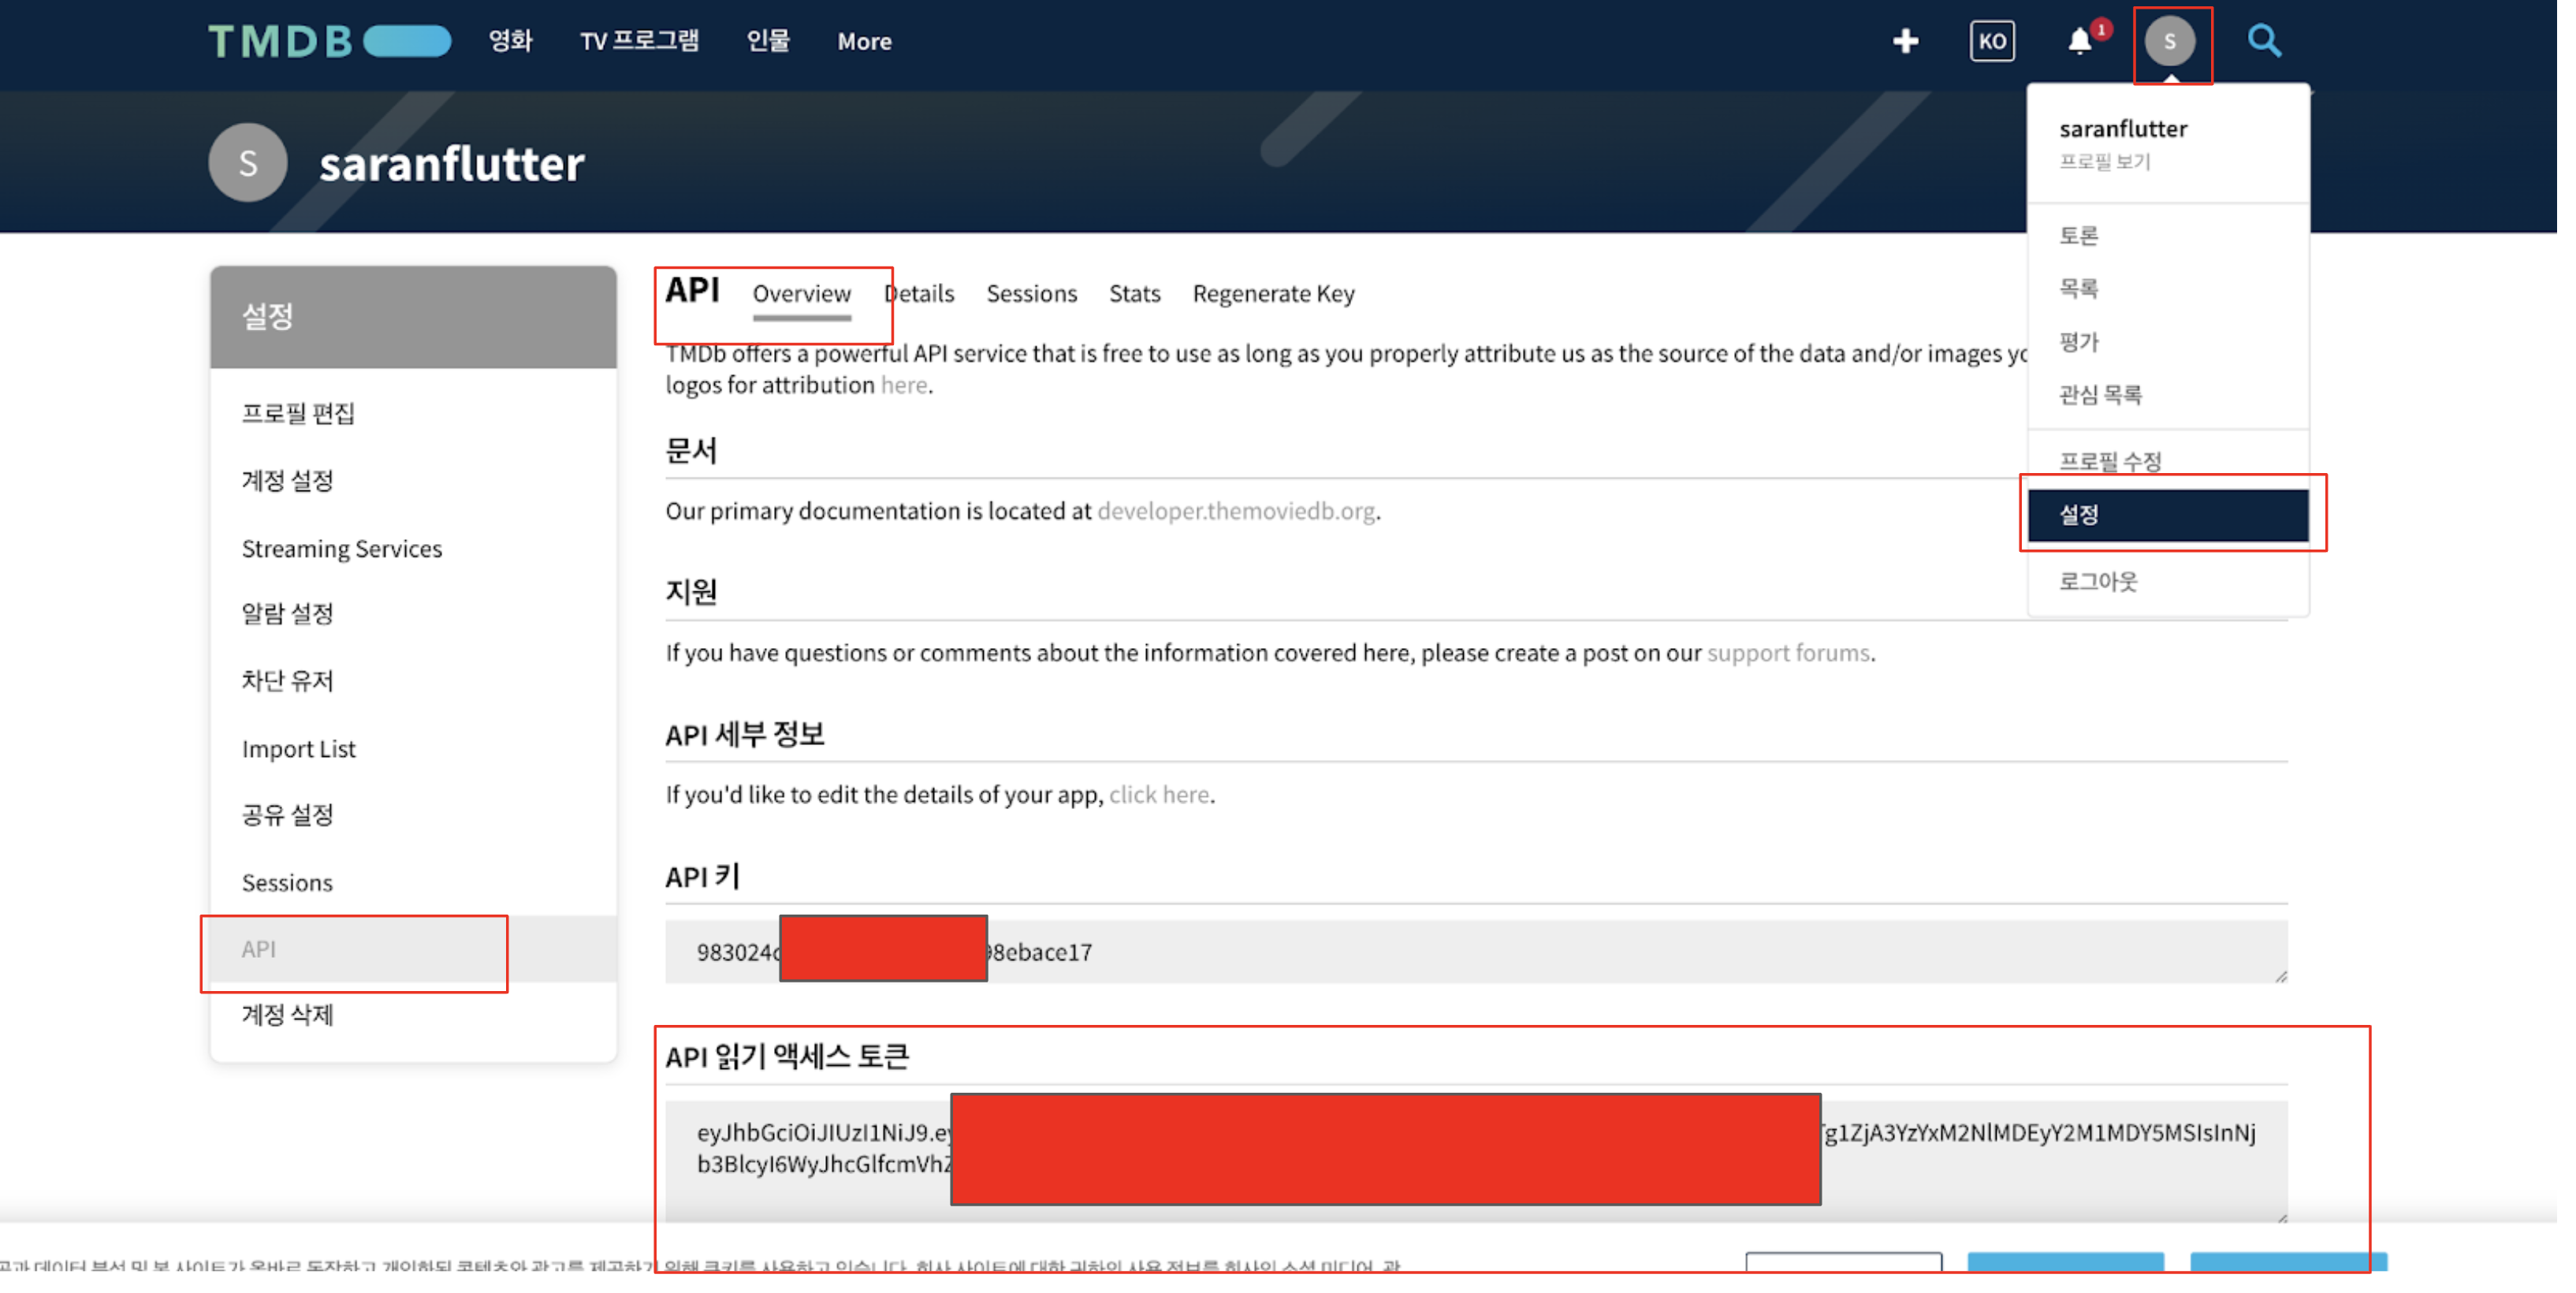Click the search magnifier icon
The height and width of the screenshot is (1293, 2576).
pos(2263,41)
